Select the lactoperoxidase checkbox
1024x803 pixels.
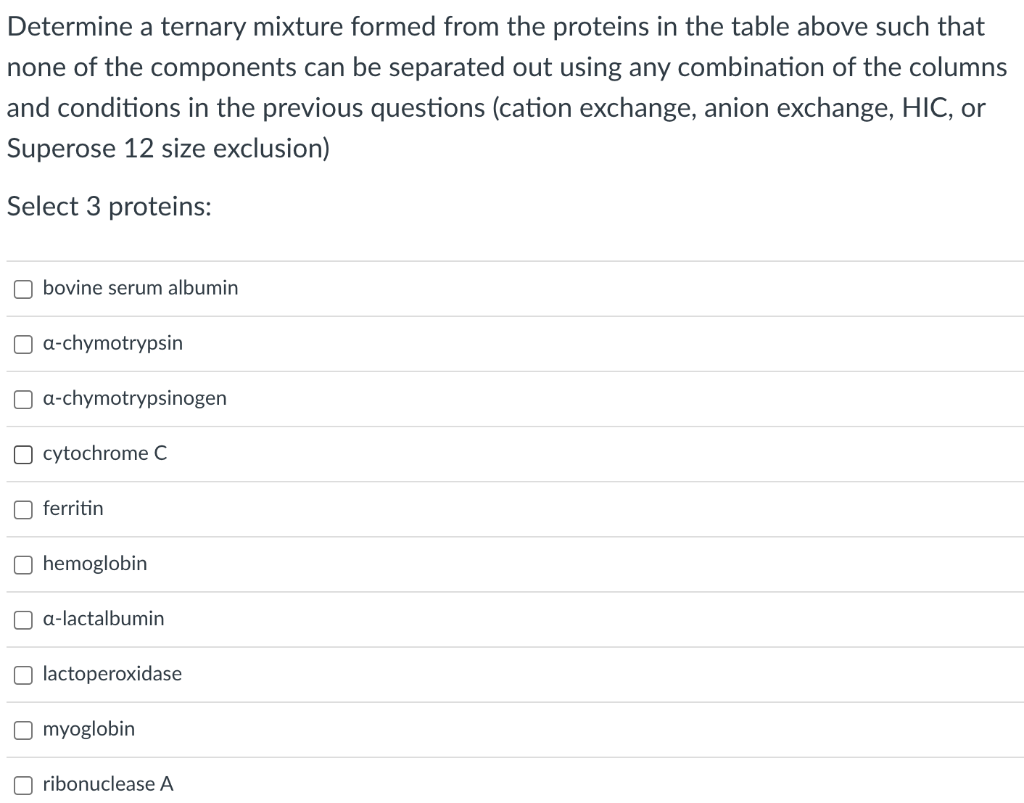[x=21, y=674]
